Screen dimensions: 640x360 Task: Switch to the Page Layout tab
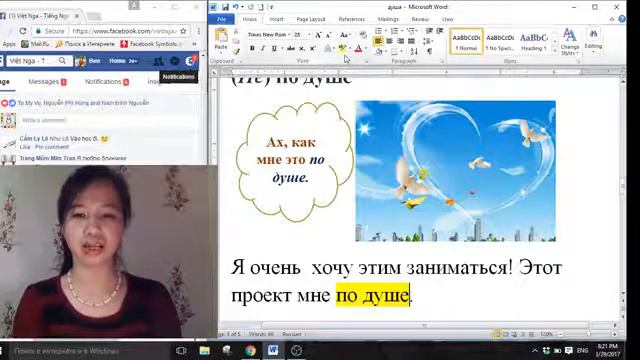tap(311, 19)
